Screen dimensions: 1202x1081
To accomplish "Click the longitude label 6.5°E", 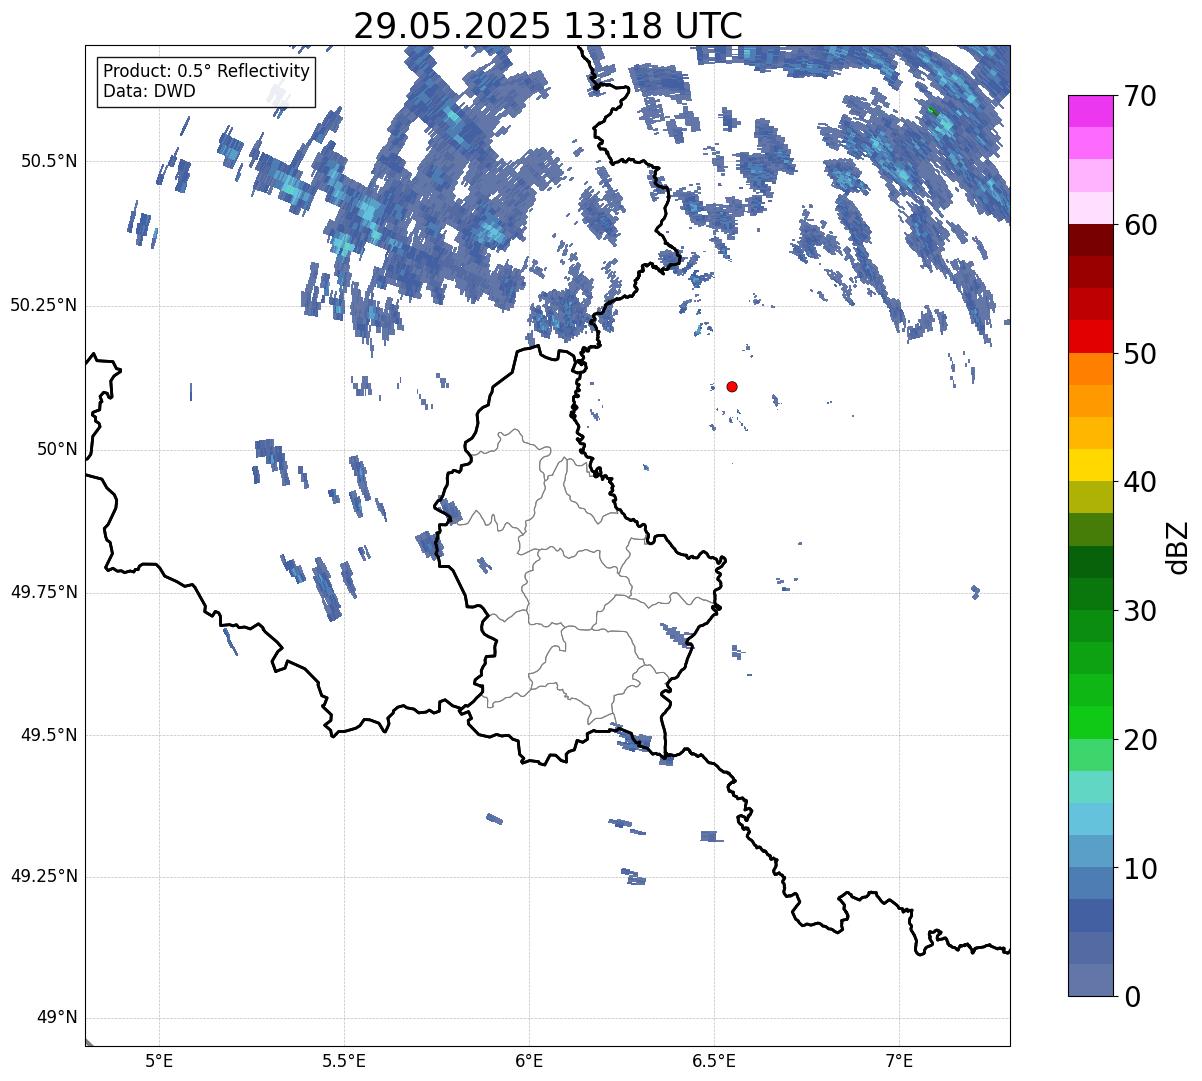I will click(x=714, y=1060).
